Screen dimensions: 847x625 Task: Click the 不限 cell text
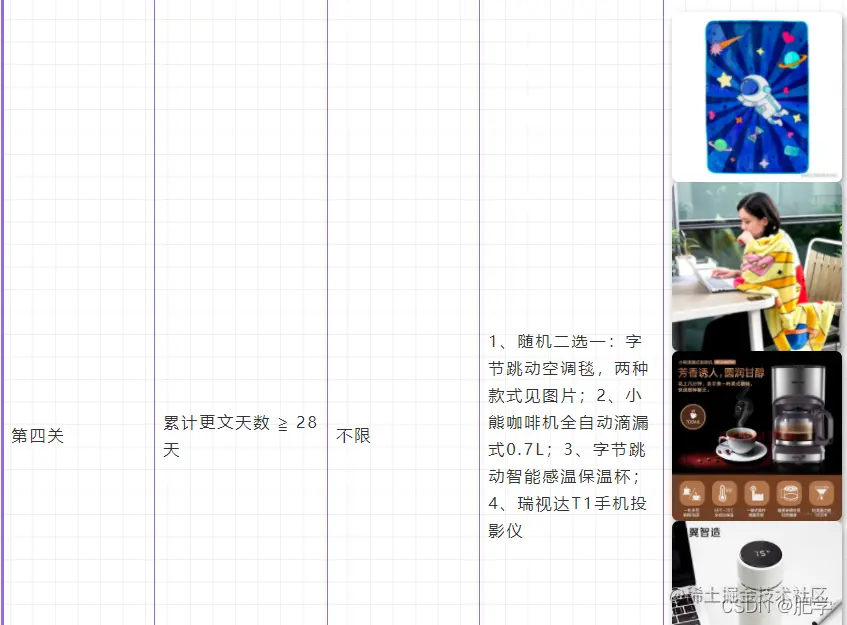[x=353, y=435]
